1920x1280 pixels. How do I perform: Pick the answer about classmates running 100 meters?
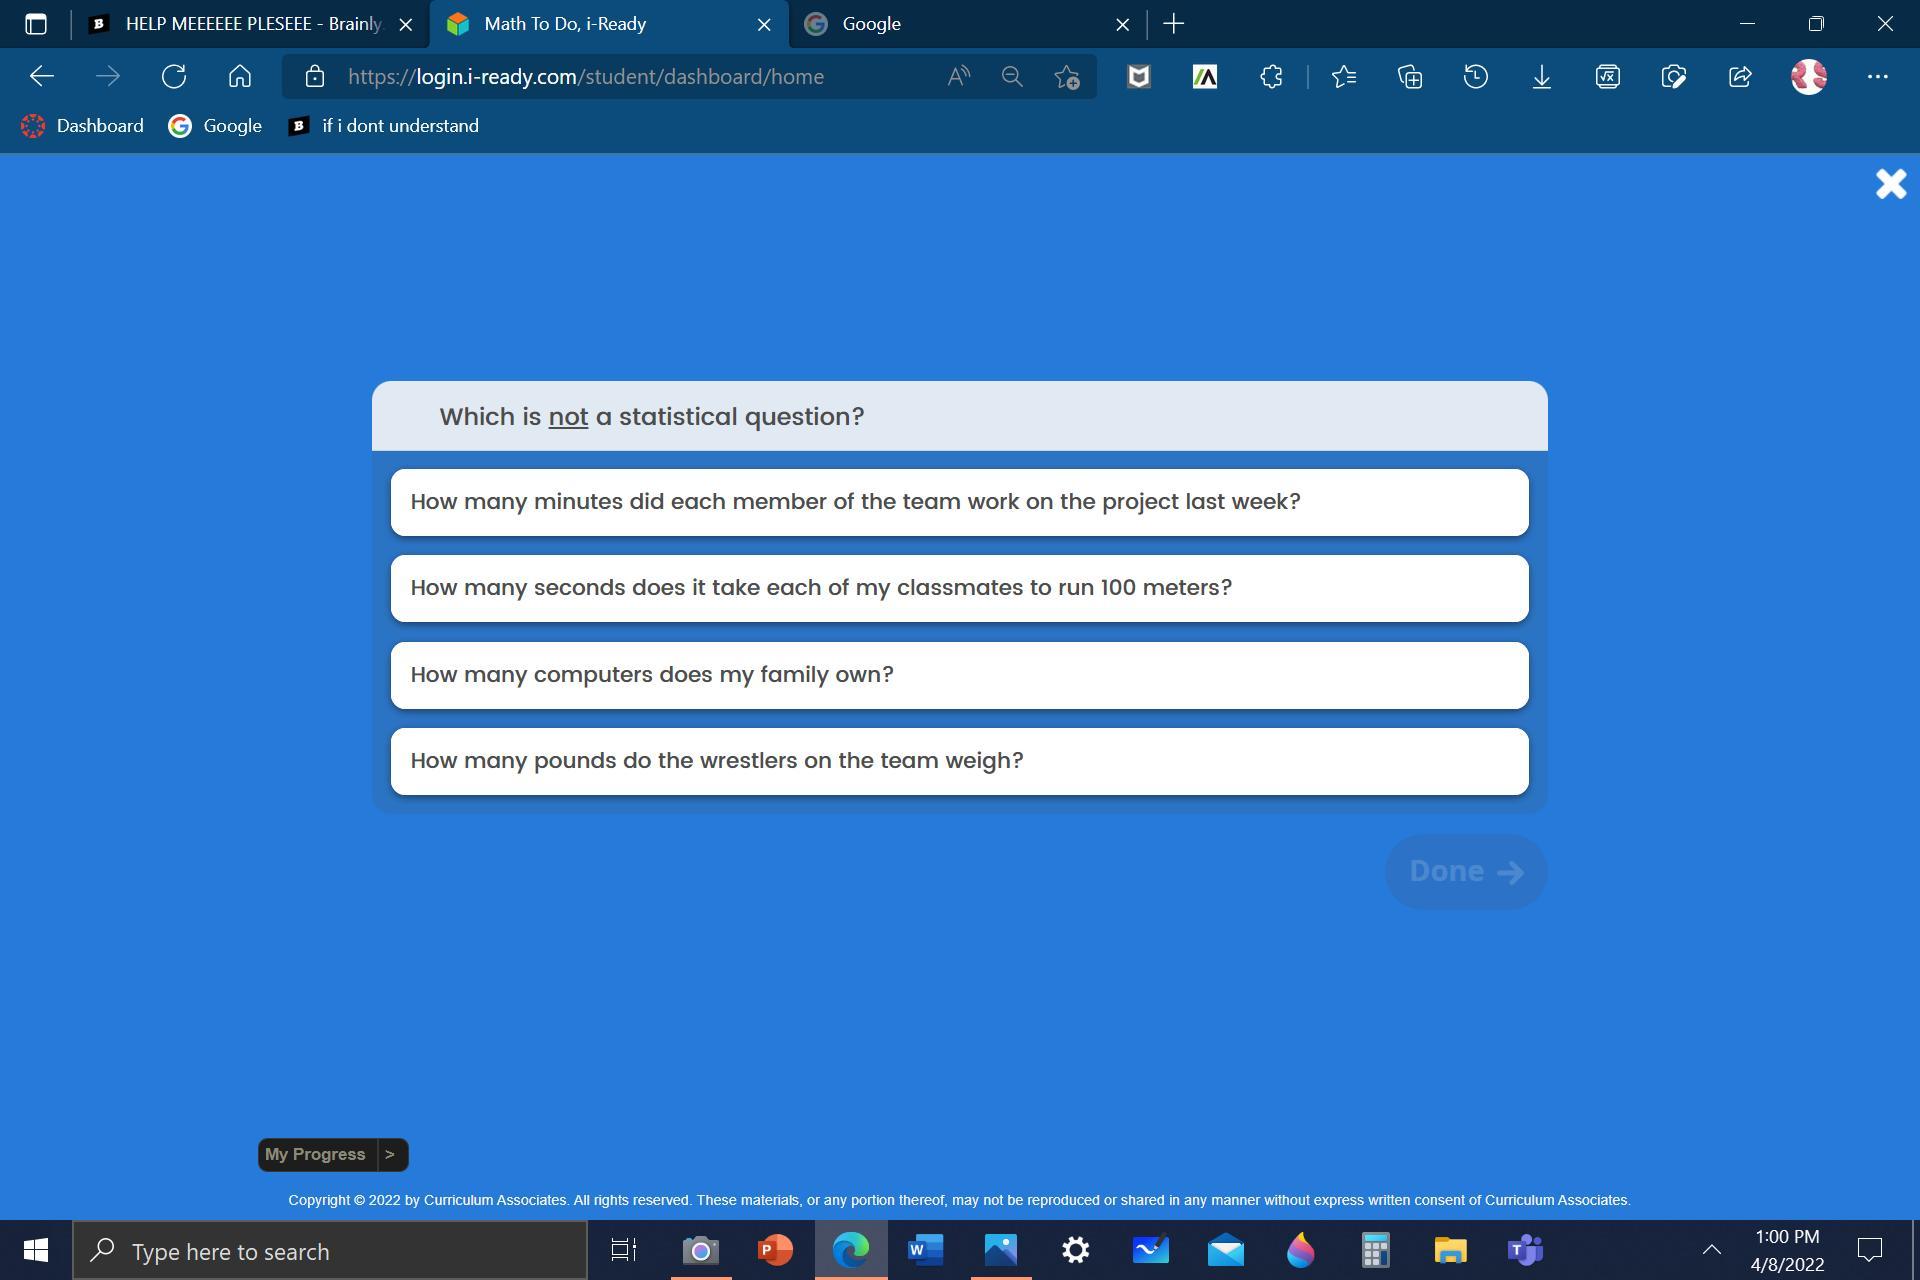click(959, 588)
